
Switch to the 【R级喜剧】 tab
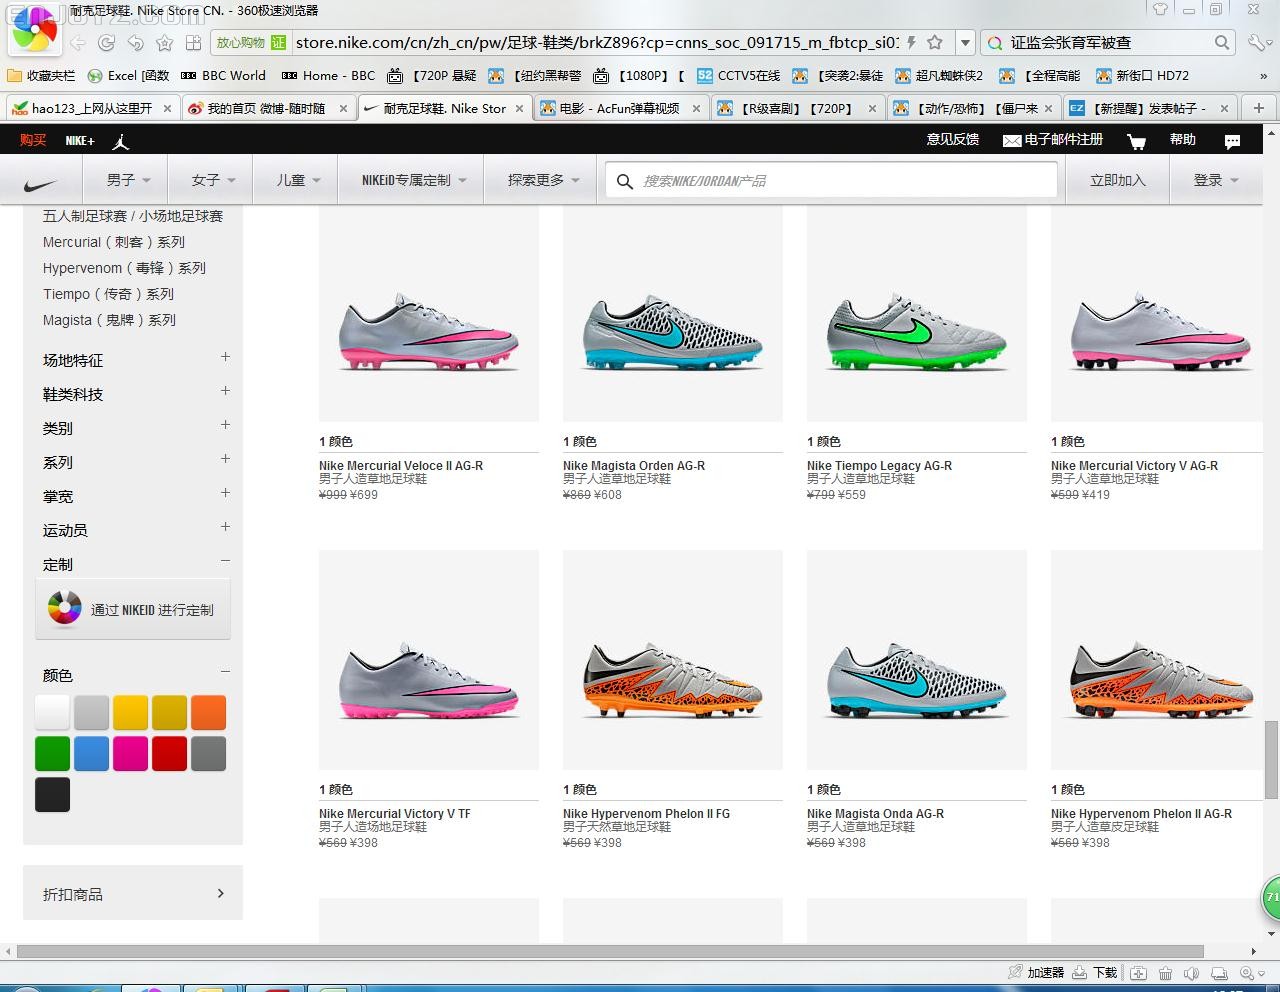click(797, 109)
